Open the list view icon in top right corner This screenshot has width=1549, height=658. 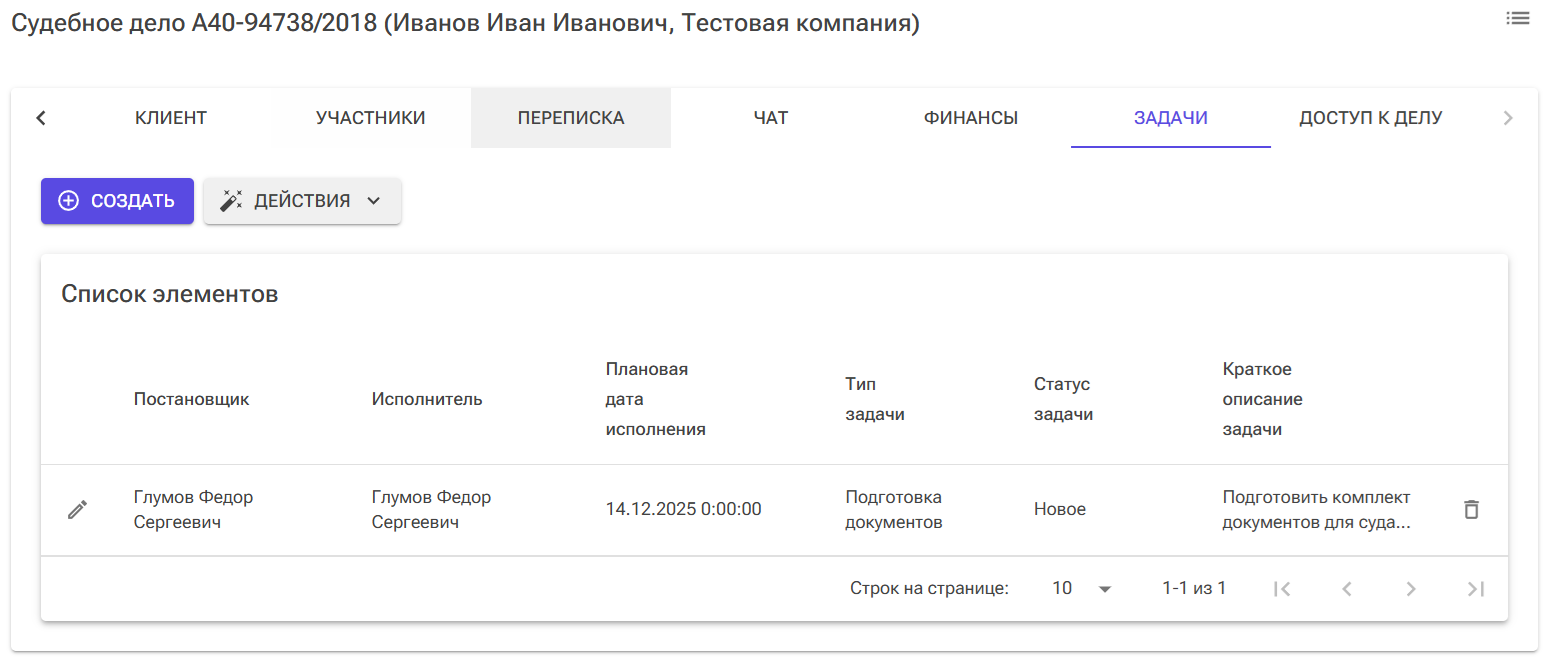click(x=1517, y=18)
